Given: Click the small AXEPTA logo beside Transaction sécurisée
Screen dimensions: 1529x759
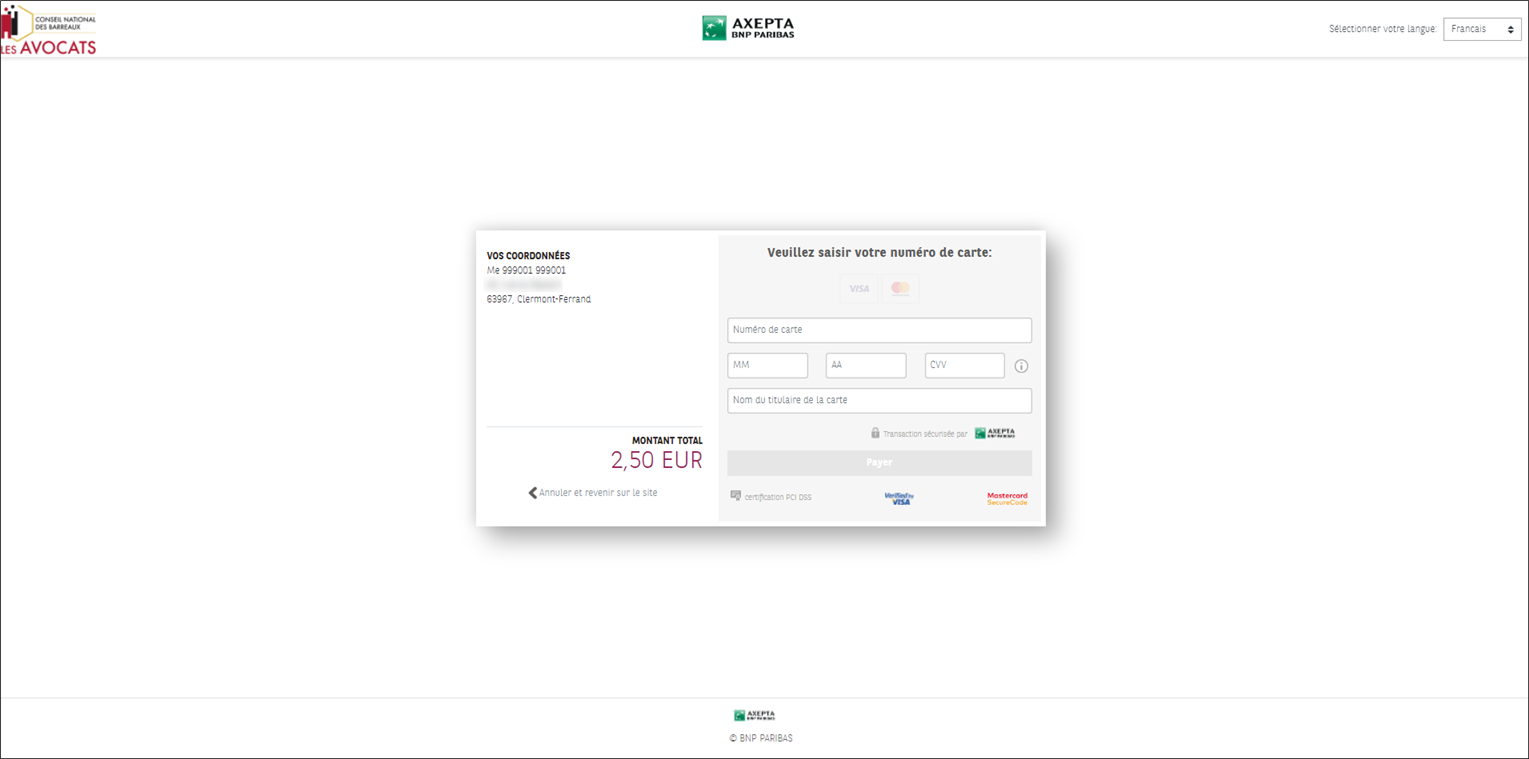Looking at the screenshot, I should coord(995,433).
